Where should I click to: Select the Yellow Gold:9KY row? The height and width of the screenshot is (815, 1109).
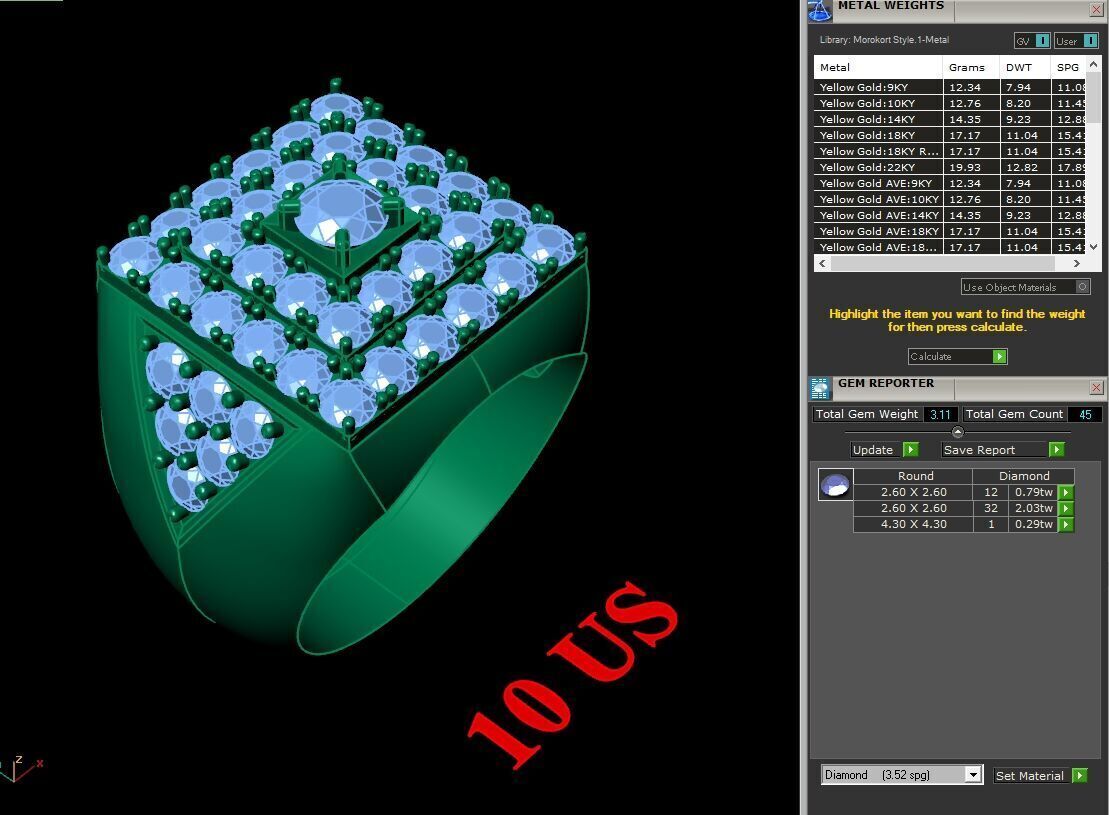pyautogui.click(x=950, y=87)
